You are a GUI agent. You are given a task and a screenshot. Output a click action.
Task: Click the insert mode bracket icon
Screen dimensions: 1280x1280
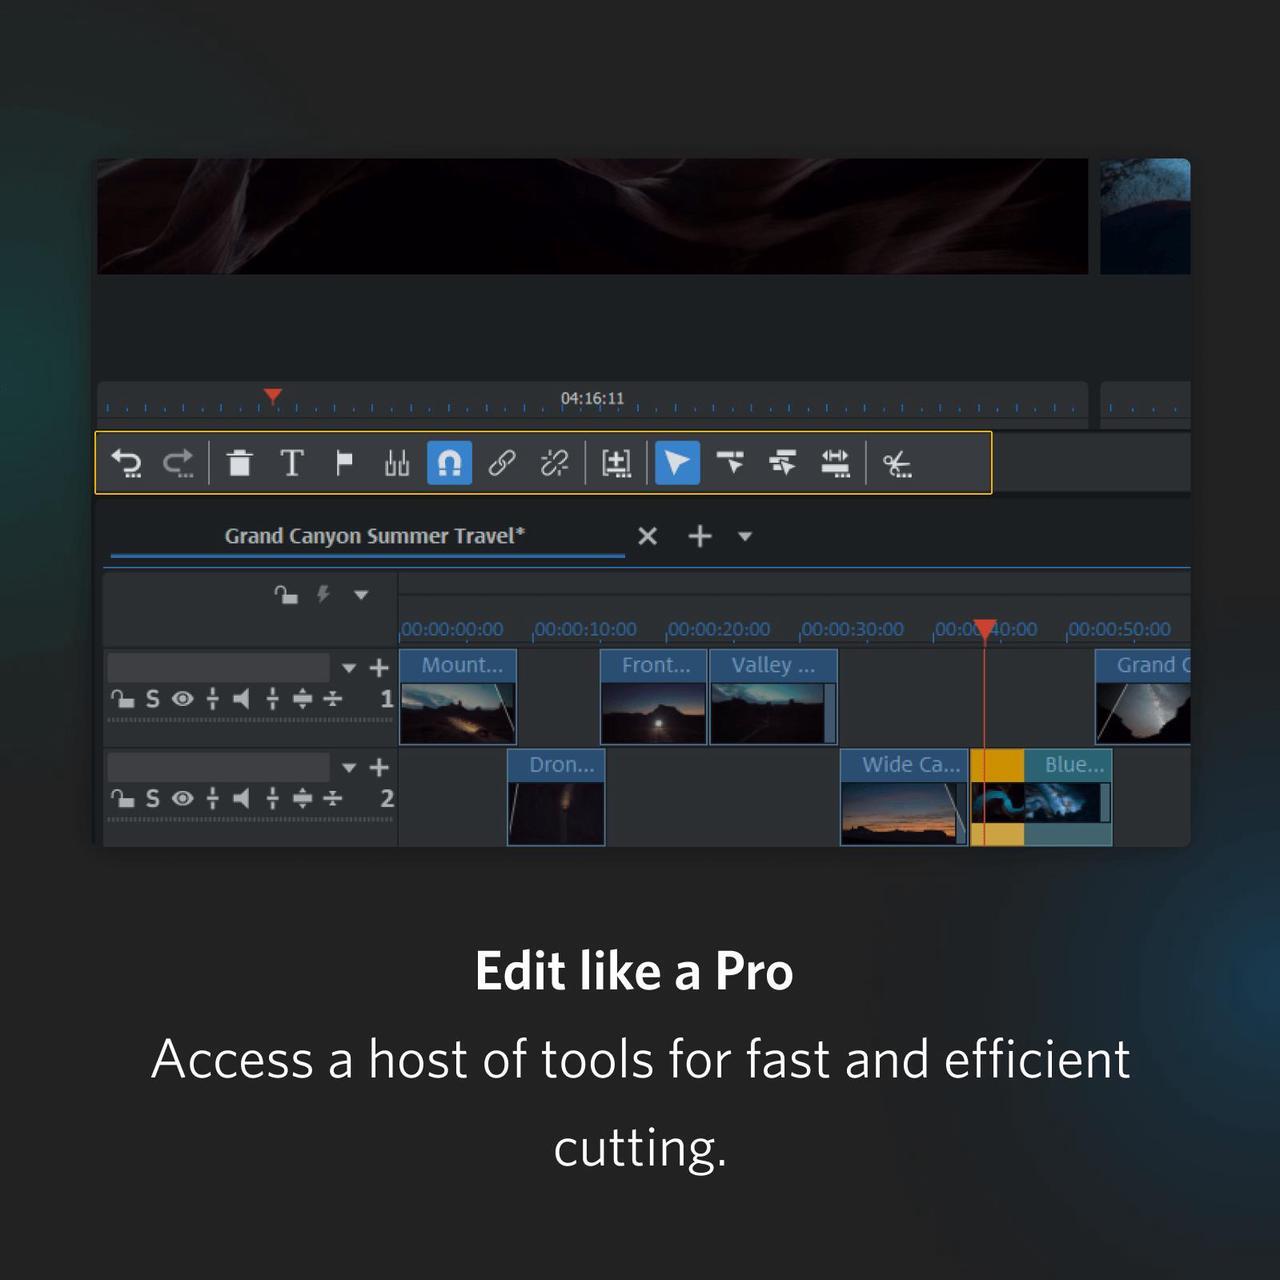pyautogui.click(x=616, y=463)
